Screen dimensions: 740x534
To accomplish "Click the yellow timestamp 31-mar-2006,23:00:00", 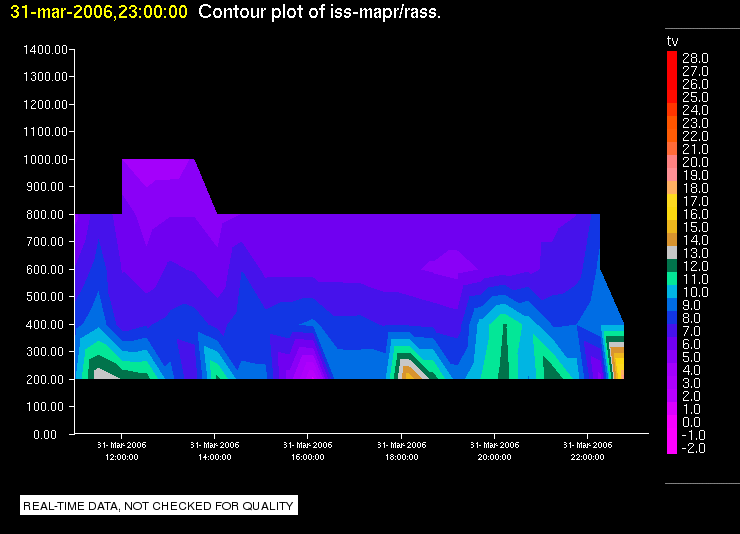I will [99, 12].
